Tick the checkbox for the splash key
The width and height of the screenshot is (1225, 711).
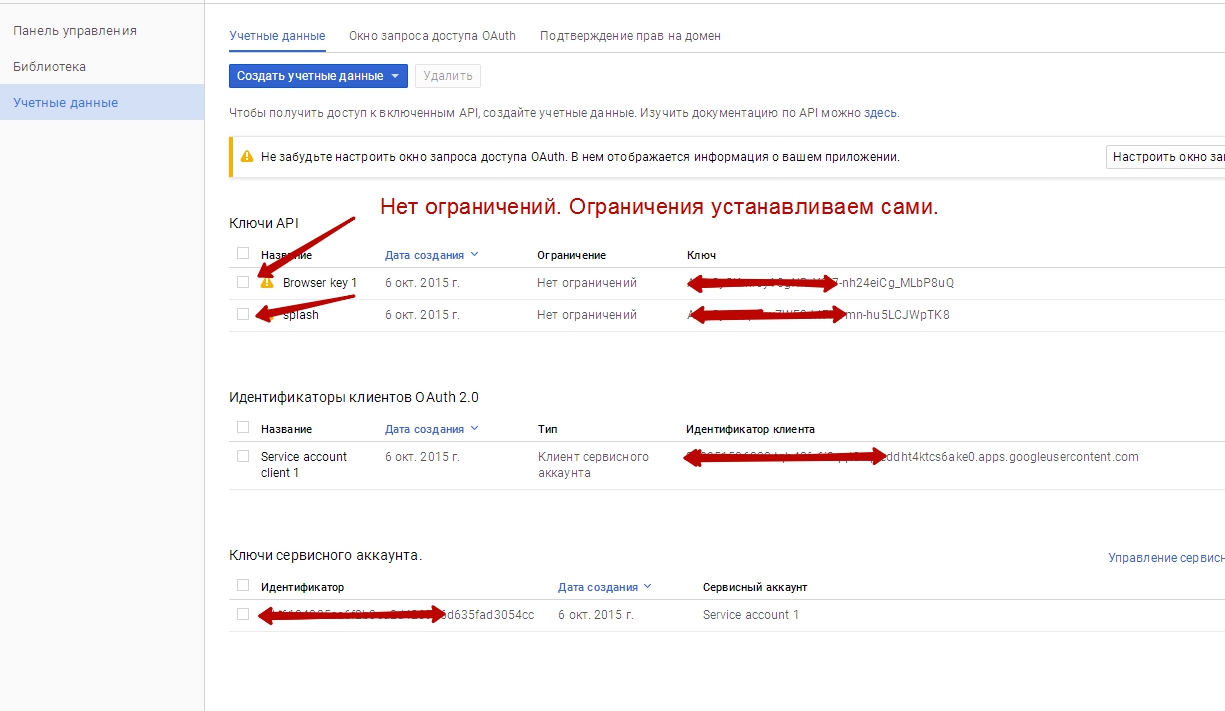tap(243, 314)
